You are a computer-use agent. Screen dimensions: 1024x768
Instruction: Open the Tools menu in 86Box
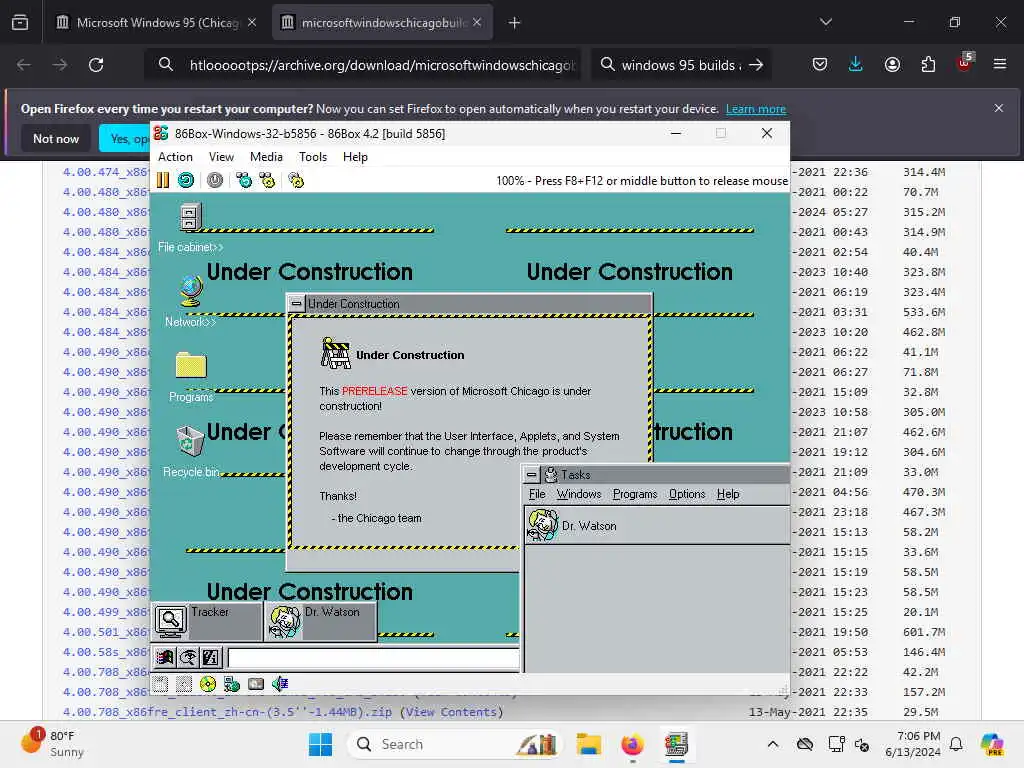pyautogui.click(x=313, y=157)
